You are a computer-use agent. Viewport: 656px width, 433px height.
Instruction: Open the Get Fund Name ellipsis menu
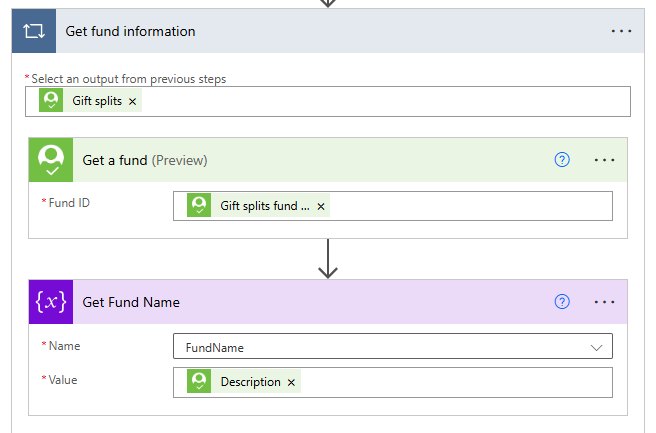603,302
